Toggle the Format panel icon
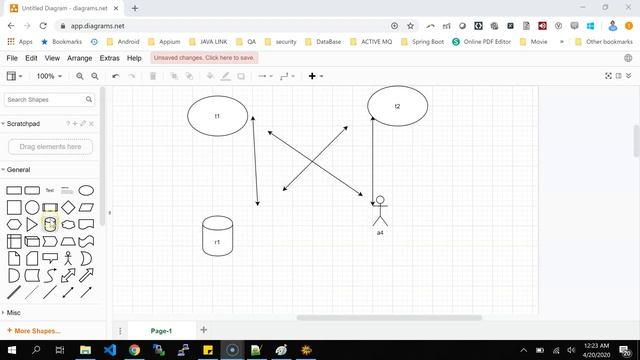This screenshot has width=640, height=360. 619,76
